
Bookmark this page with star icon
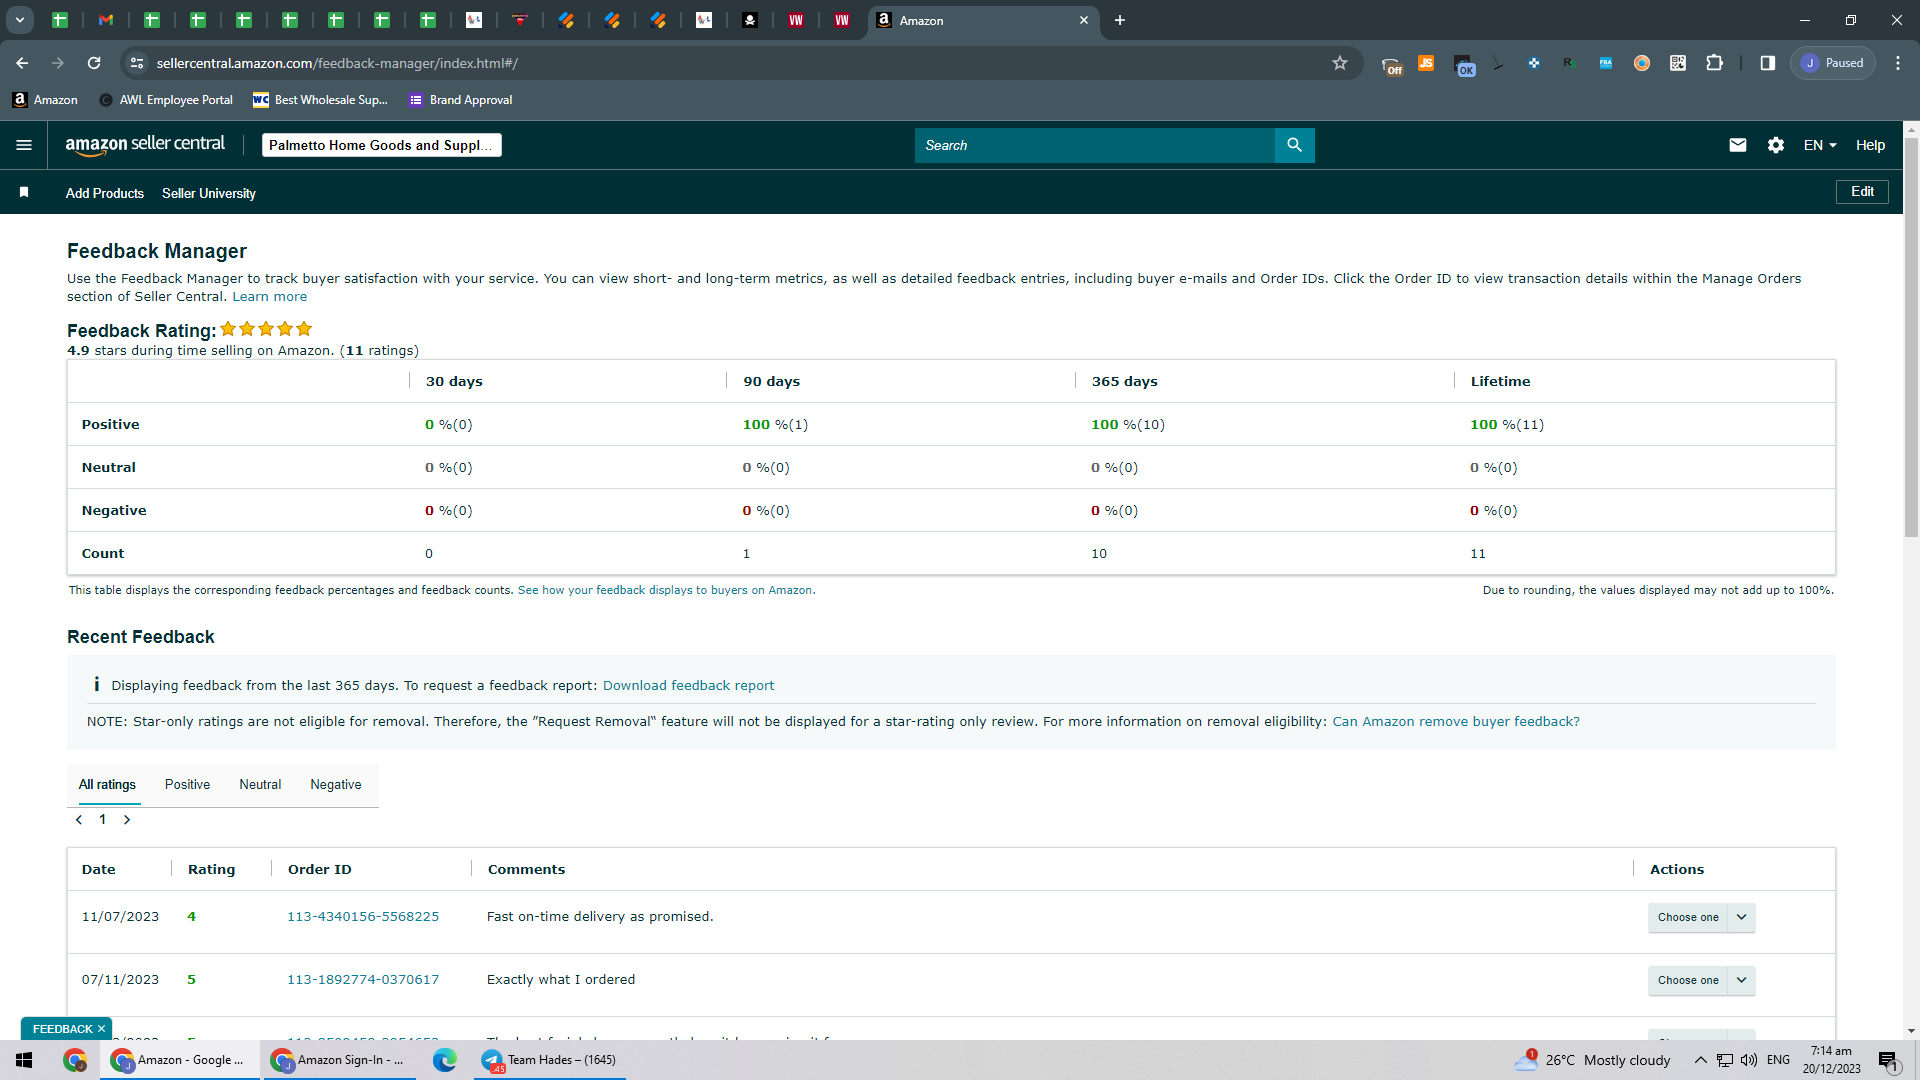click(x=1340, y=63)
